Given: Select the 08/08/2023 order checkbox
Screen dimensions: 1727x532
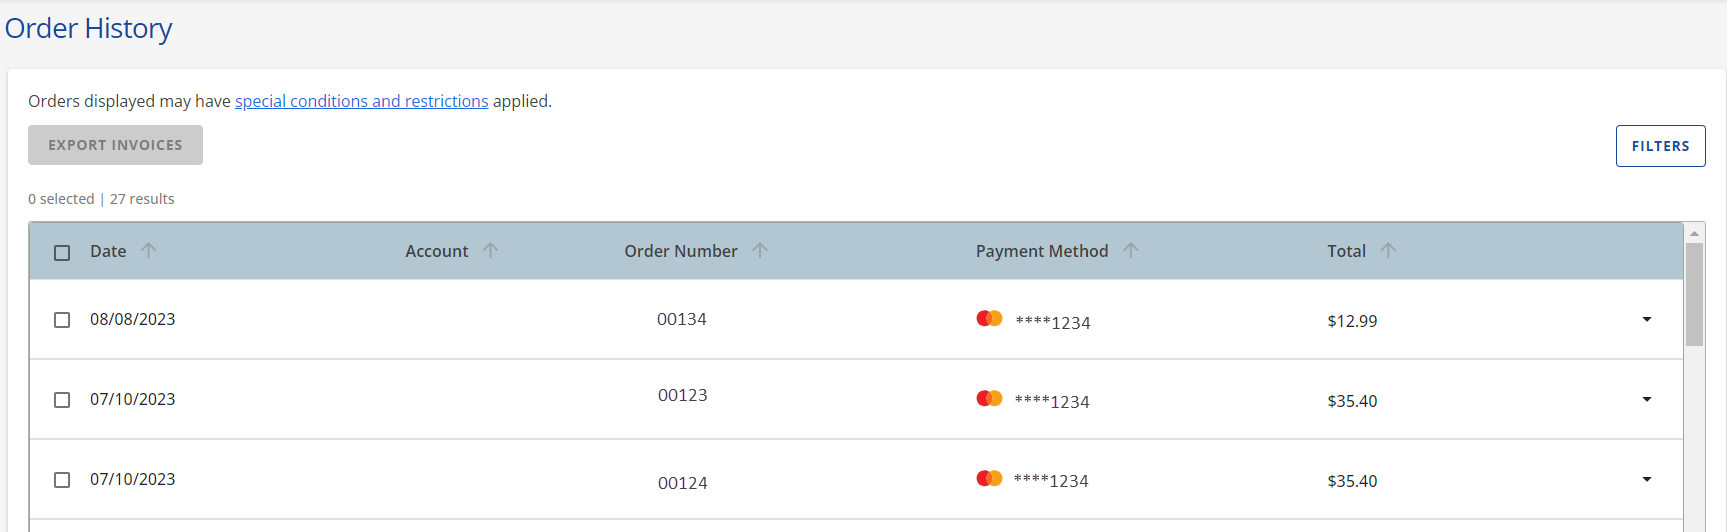Looking at the screenshot, I should pos(62,320).
